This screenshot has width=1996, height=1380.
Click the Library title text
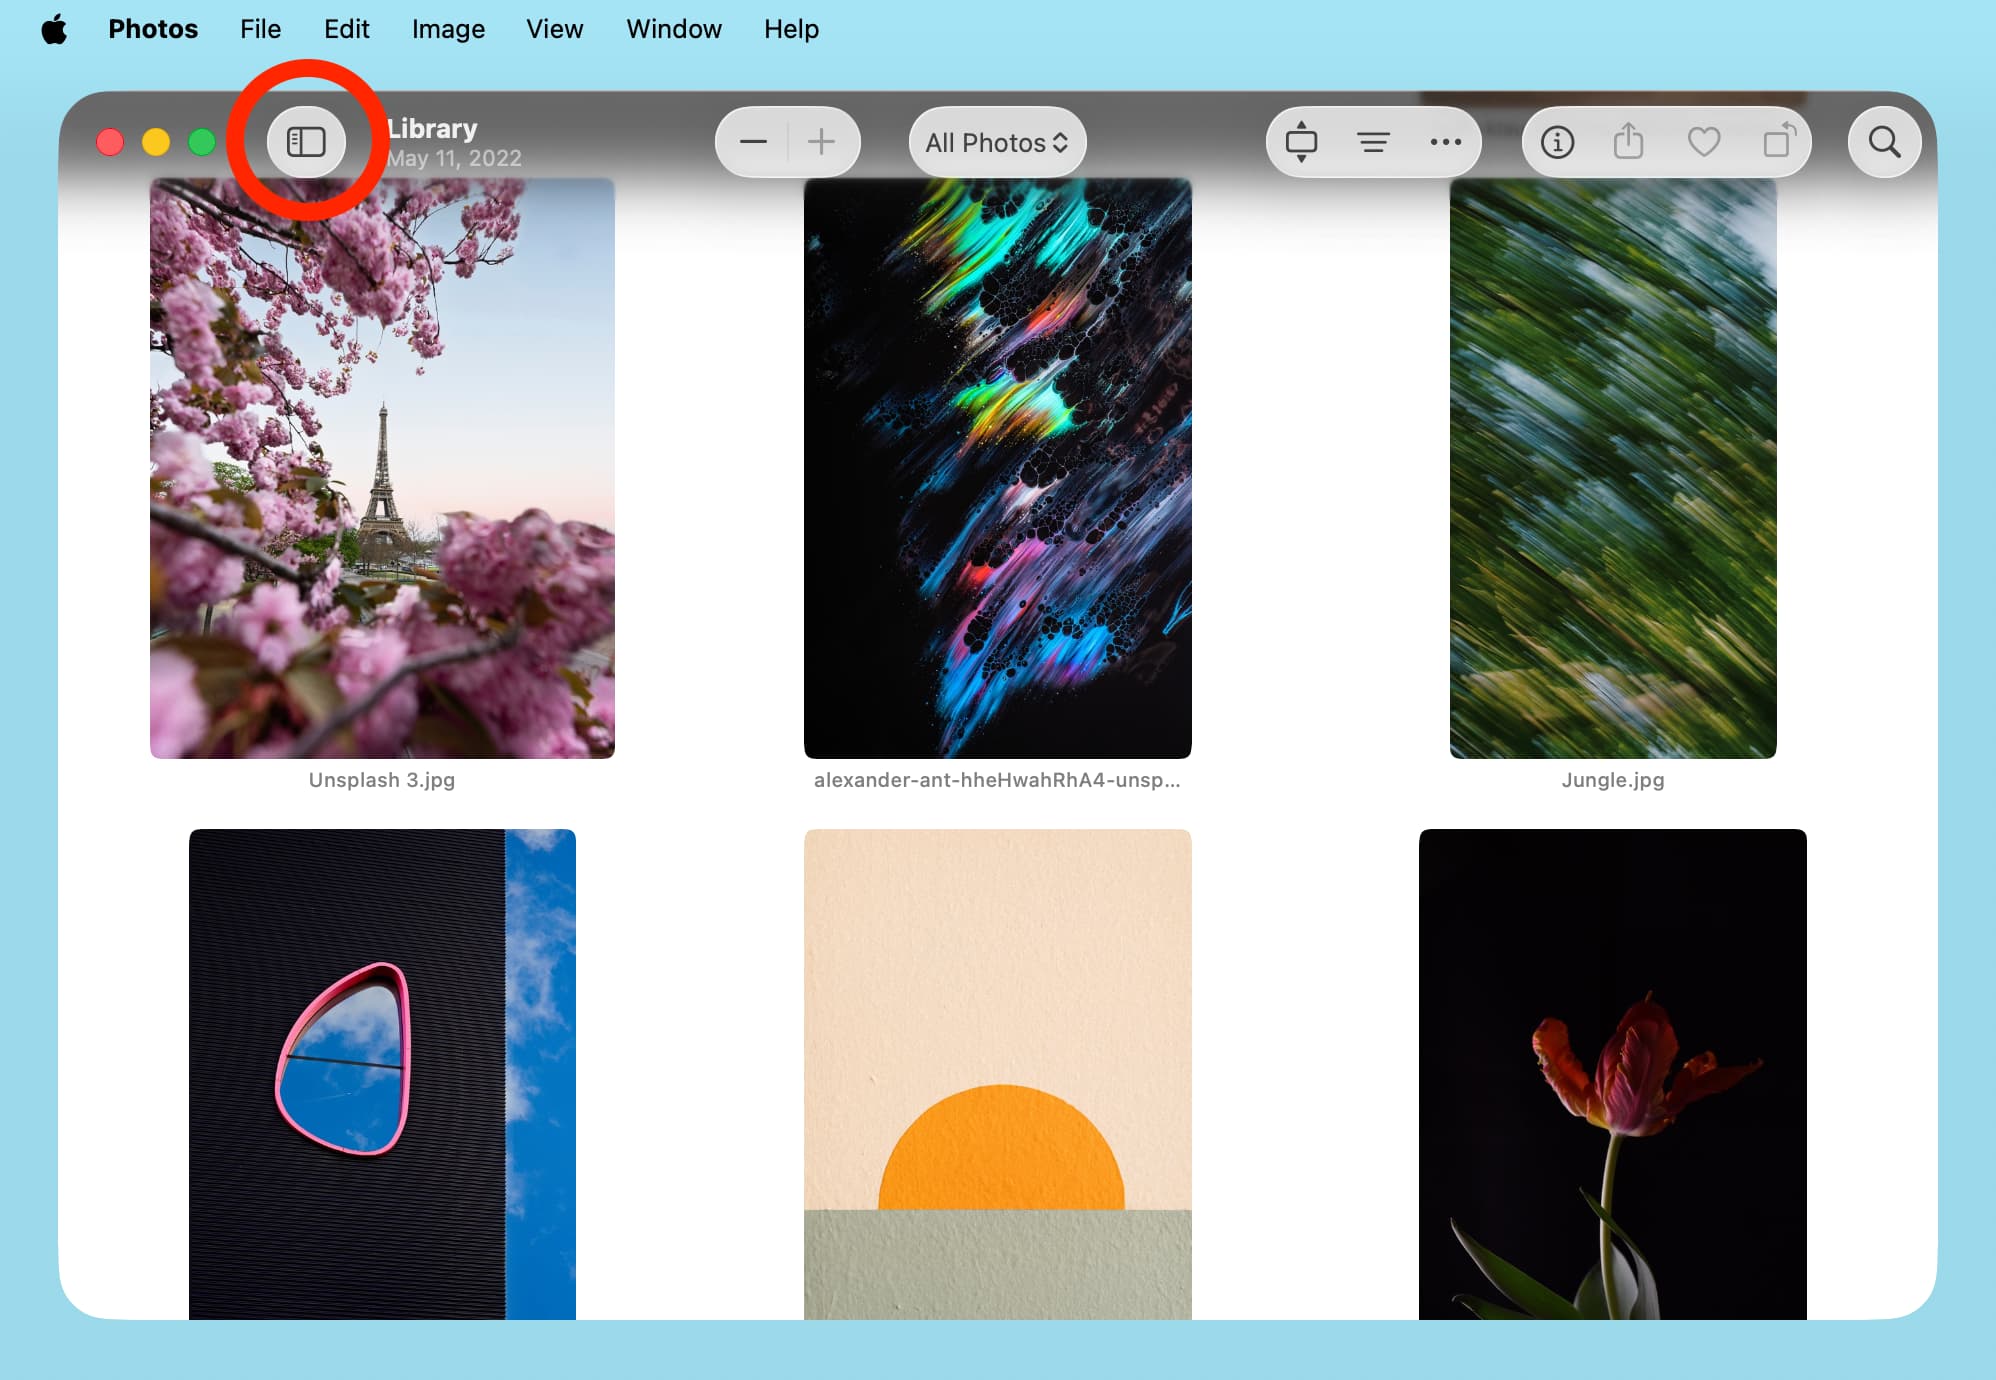pyautogui.click(x=432, y=128)
